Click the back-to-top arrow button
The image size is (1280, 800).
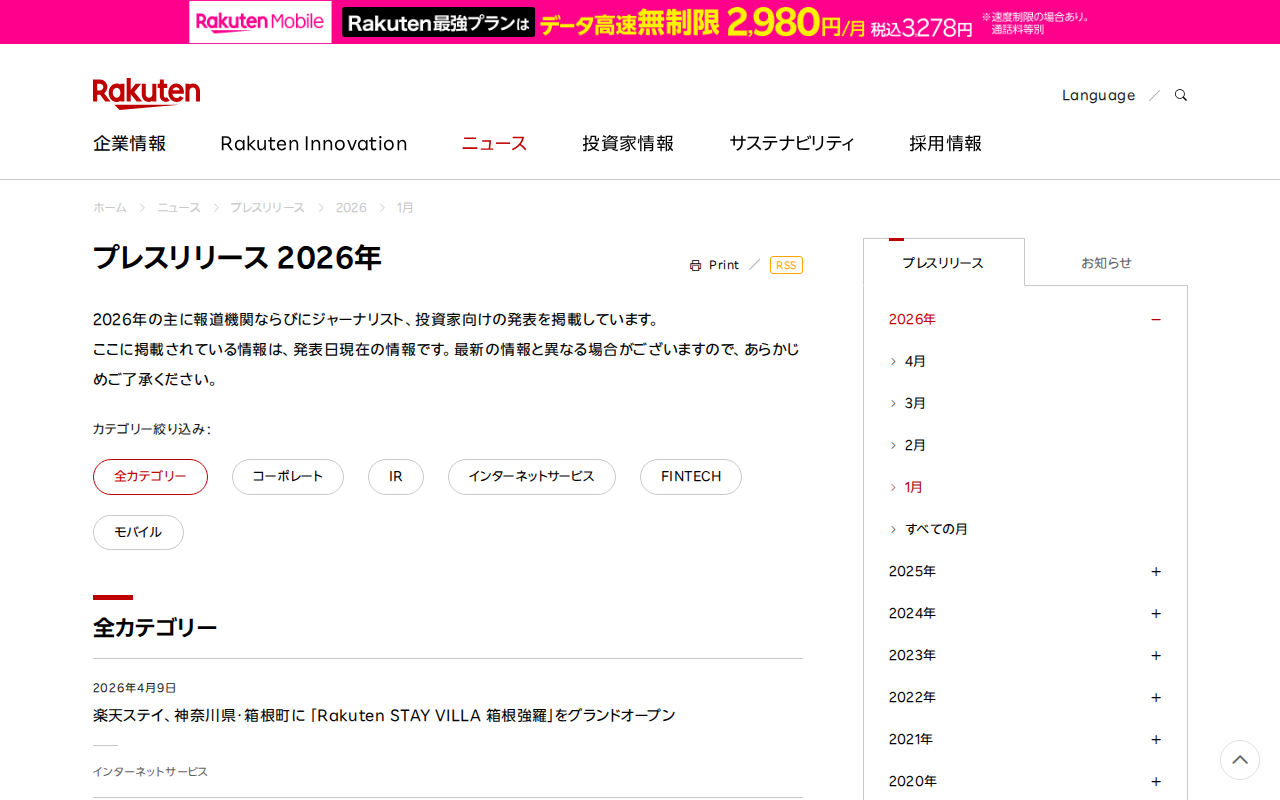[1240, 760]
